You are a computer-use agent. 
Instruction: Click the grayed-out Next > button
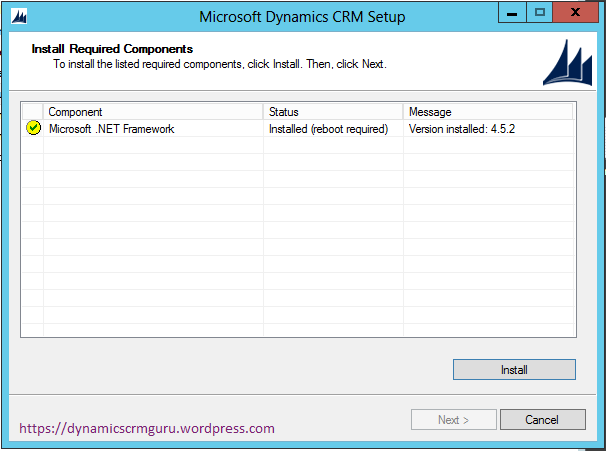coord(453,420)
